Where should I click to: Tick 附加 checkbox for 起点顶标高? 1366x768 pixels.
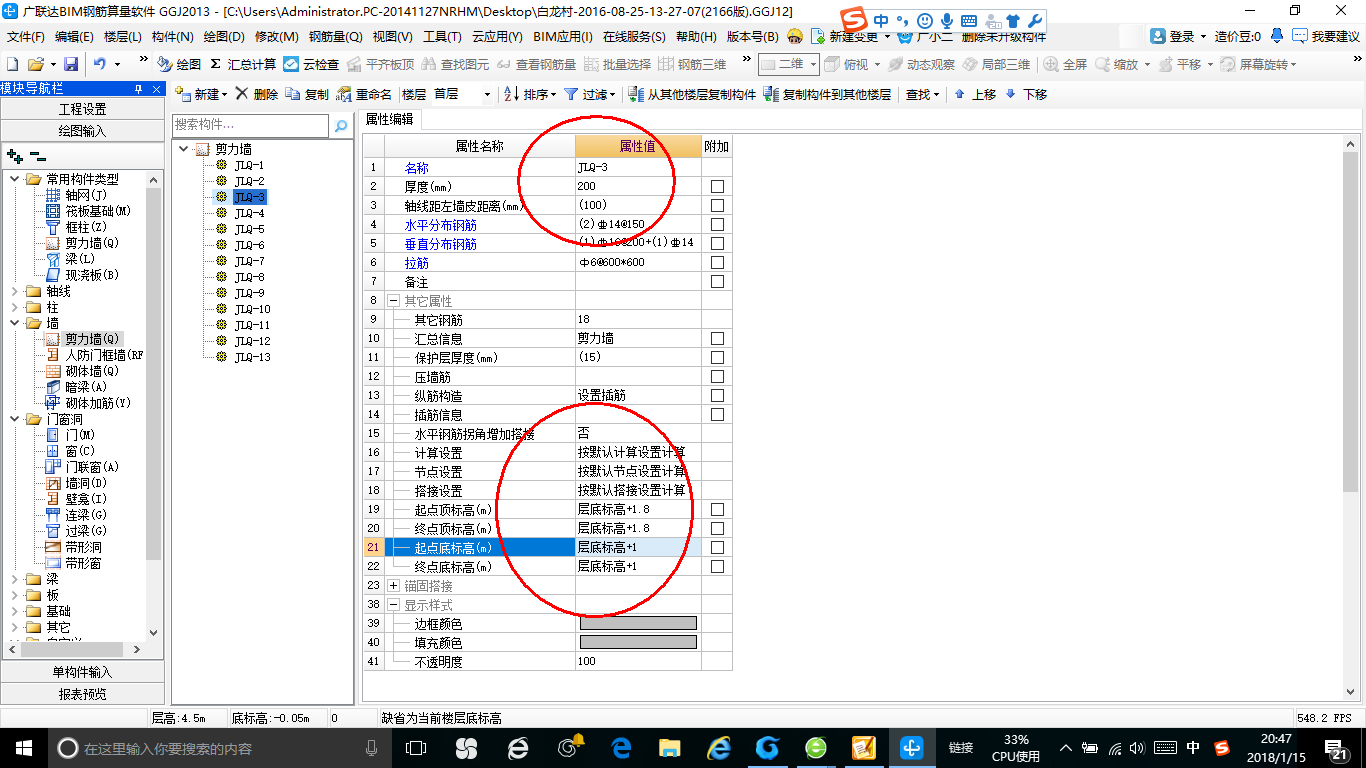pos(717,510)
